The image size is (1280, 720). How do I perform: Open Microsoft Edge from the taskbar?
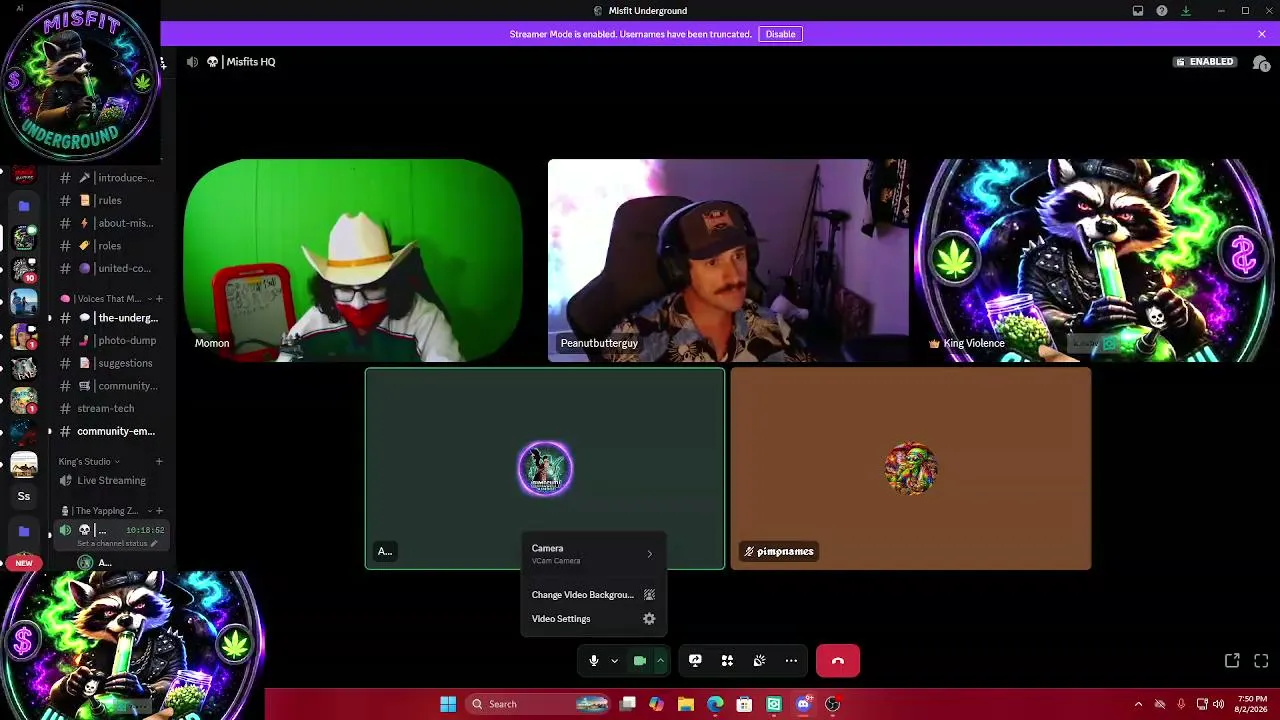point(715,704)
